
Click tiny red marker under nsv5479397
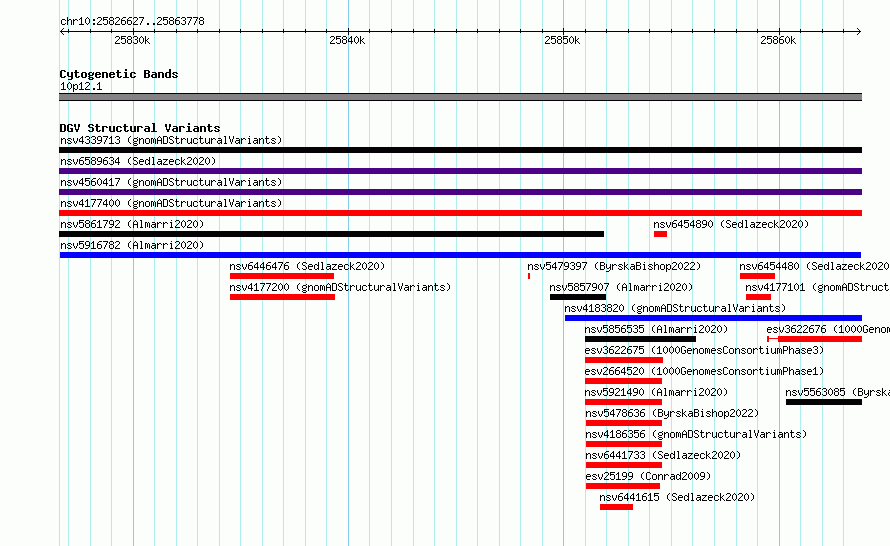pos(529,276)
